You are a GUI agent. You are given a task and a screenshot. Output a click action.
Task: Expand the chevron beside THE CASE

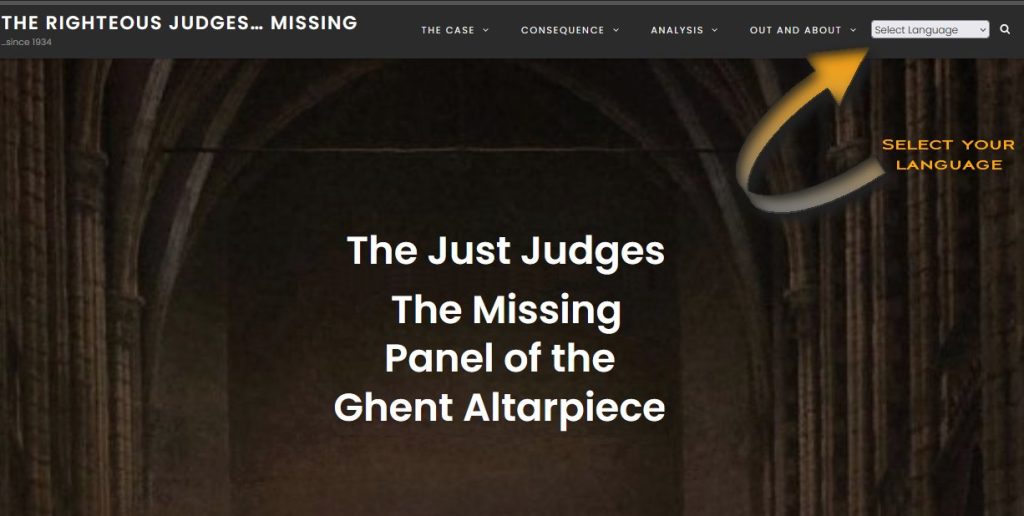tap(485, 30)
